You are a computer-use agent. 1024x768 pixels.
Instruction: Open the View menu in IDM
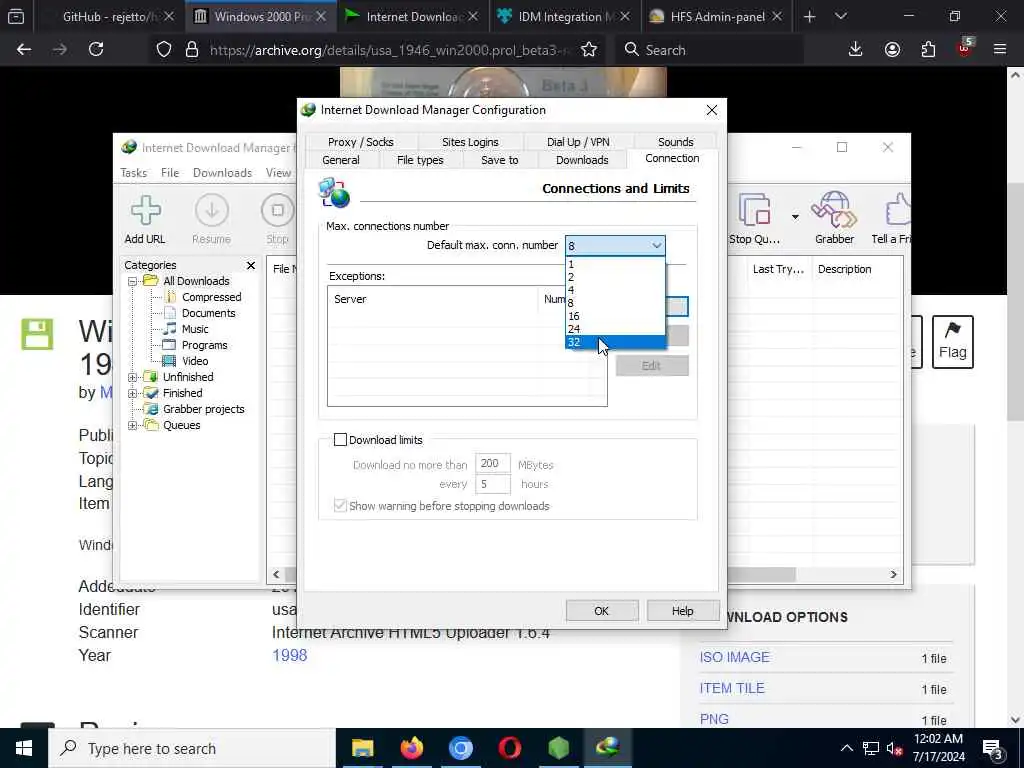[278, 173]
